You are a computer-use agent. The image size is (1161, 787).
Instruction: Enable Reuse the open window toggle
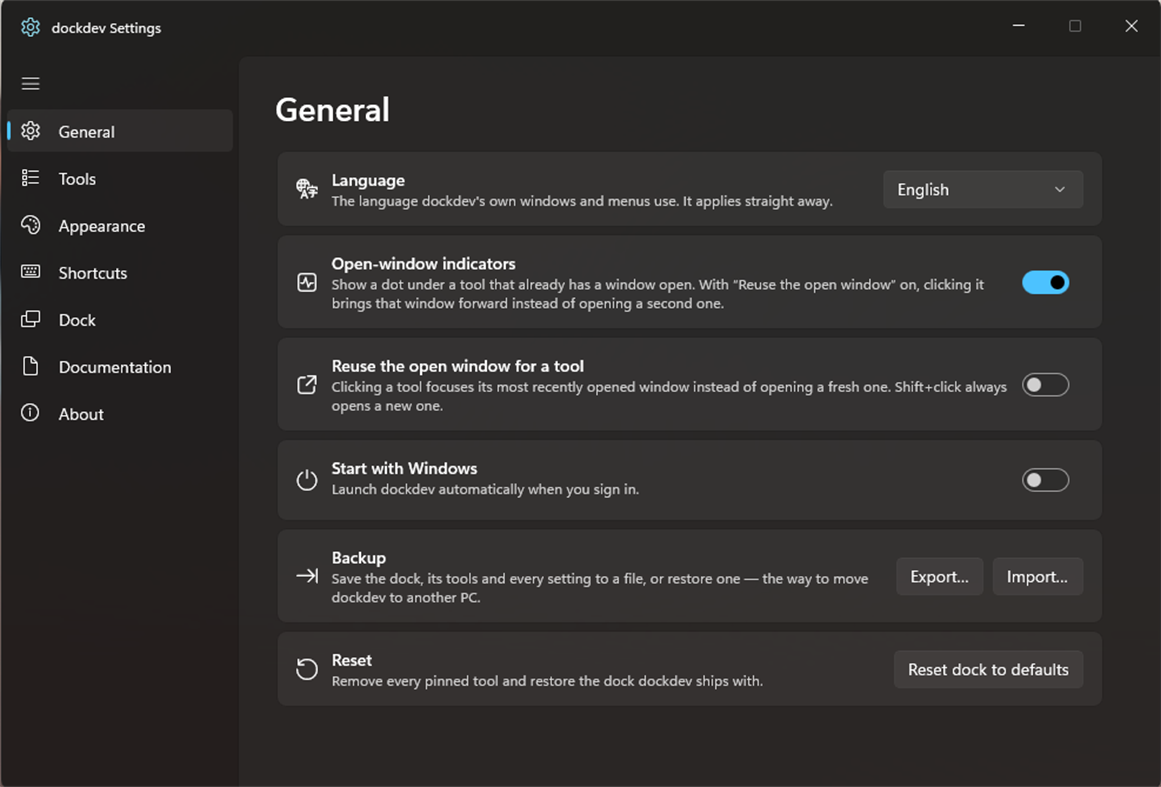[x=1045, y=384]
